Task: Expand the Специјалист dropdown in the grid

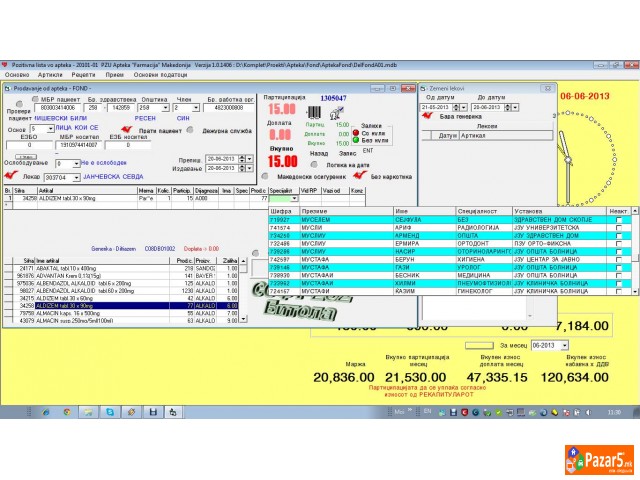Action: [x=294, y=199]
